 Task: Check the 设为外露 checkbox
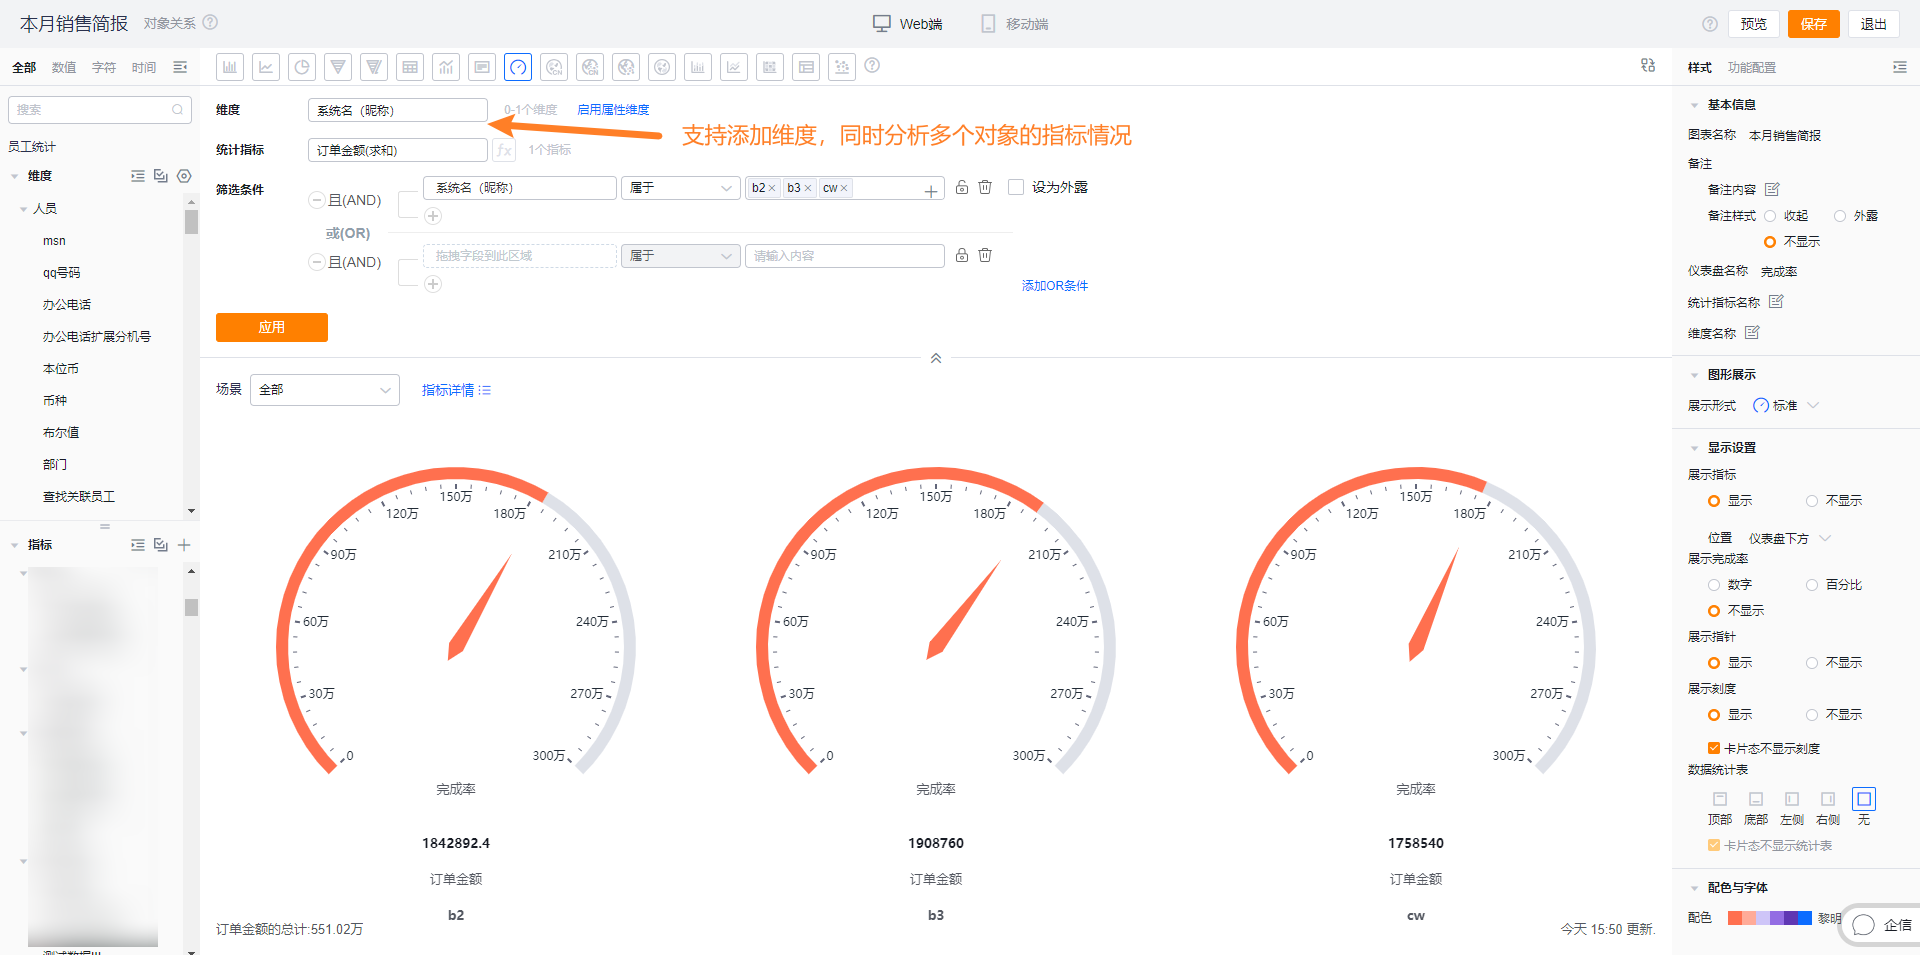(1016, 187)
